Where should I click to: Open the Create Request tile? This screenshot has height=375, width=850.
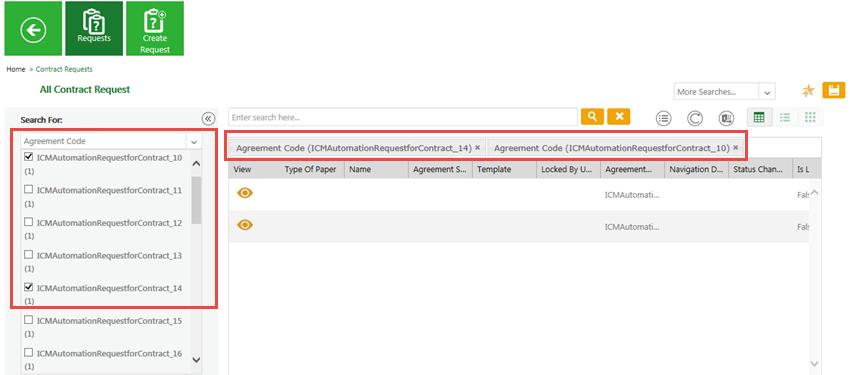pos(155,28)
